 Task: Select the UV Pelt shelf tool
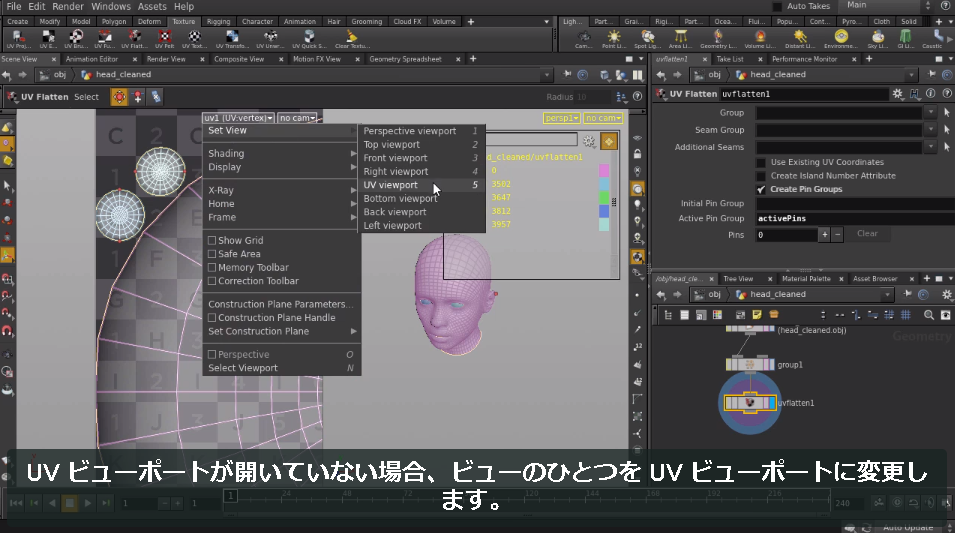[x=164, y=40]
